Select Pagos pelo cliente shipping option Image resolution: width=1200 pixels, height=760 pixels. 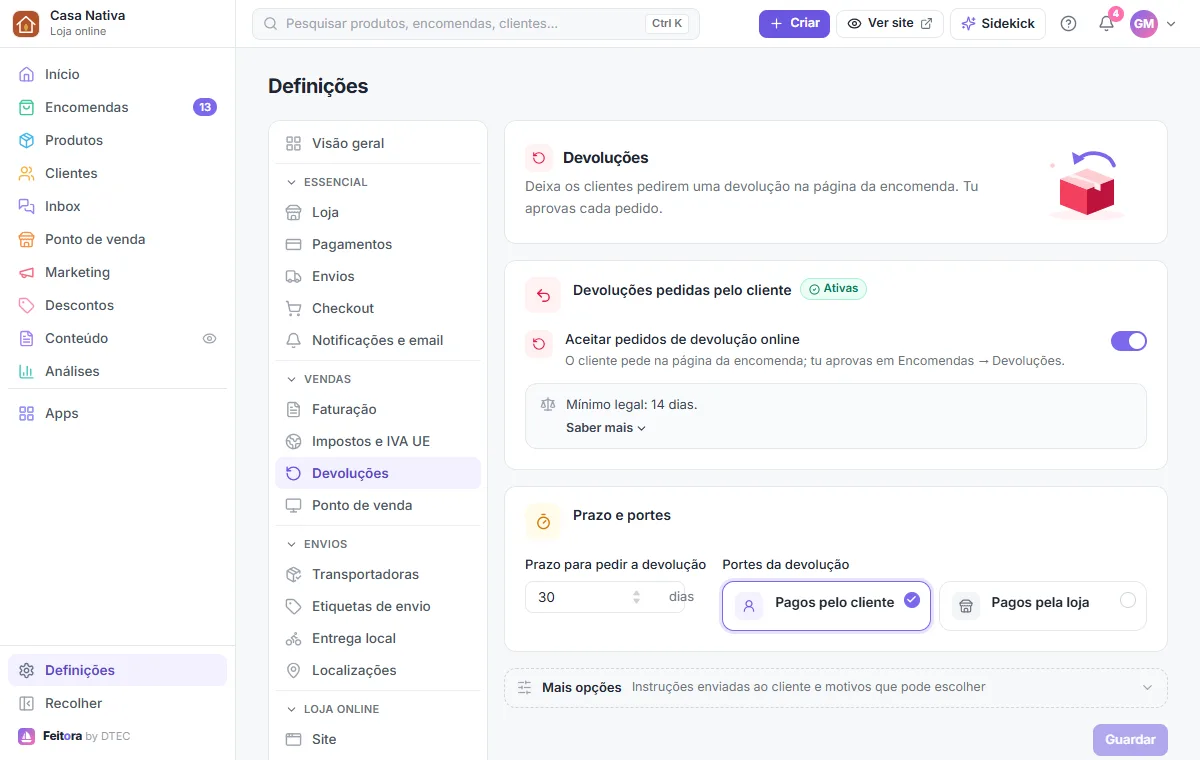pyautogui.click(x=826, y=606)
